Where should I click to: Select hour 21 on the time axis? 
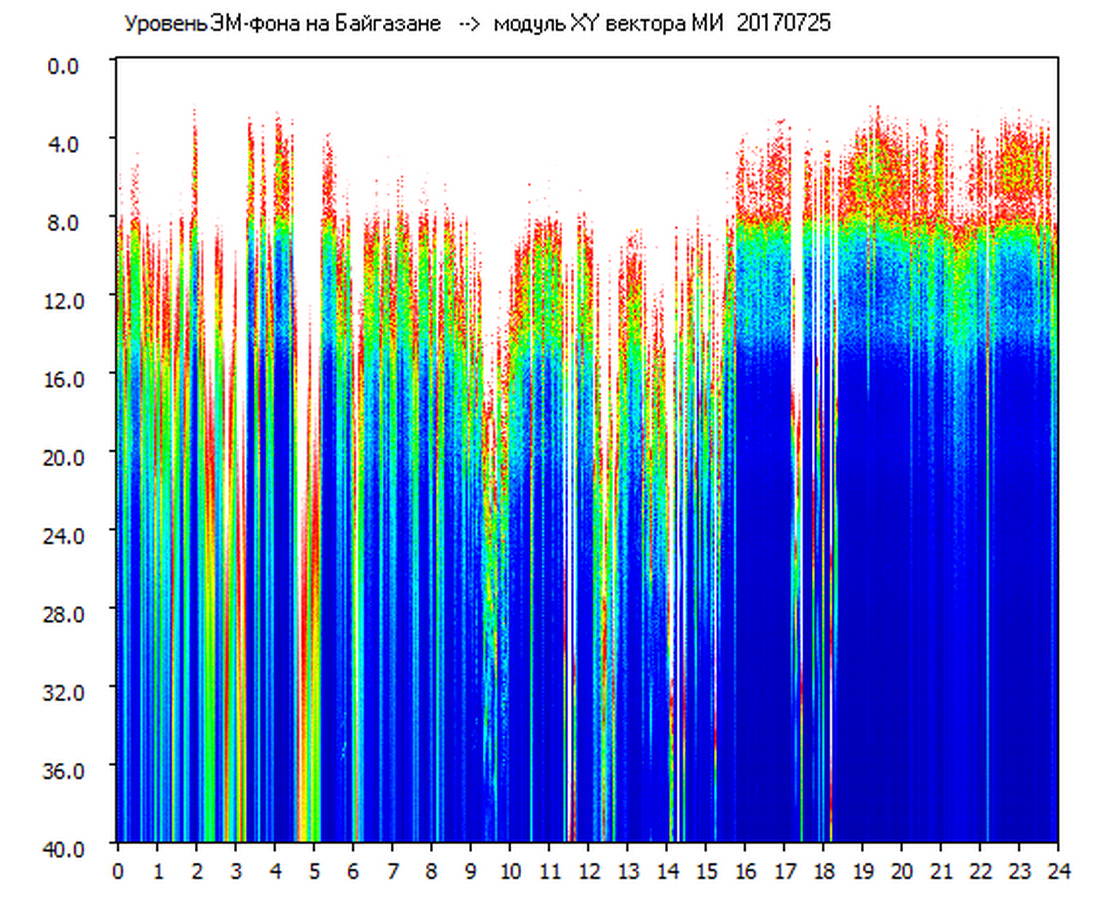940,871
